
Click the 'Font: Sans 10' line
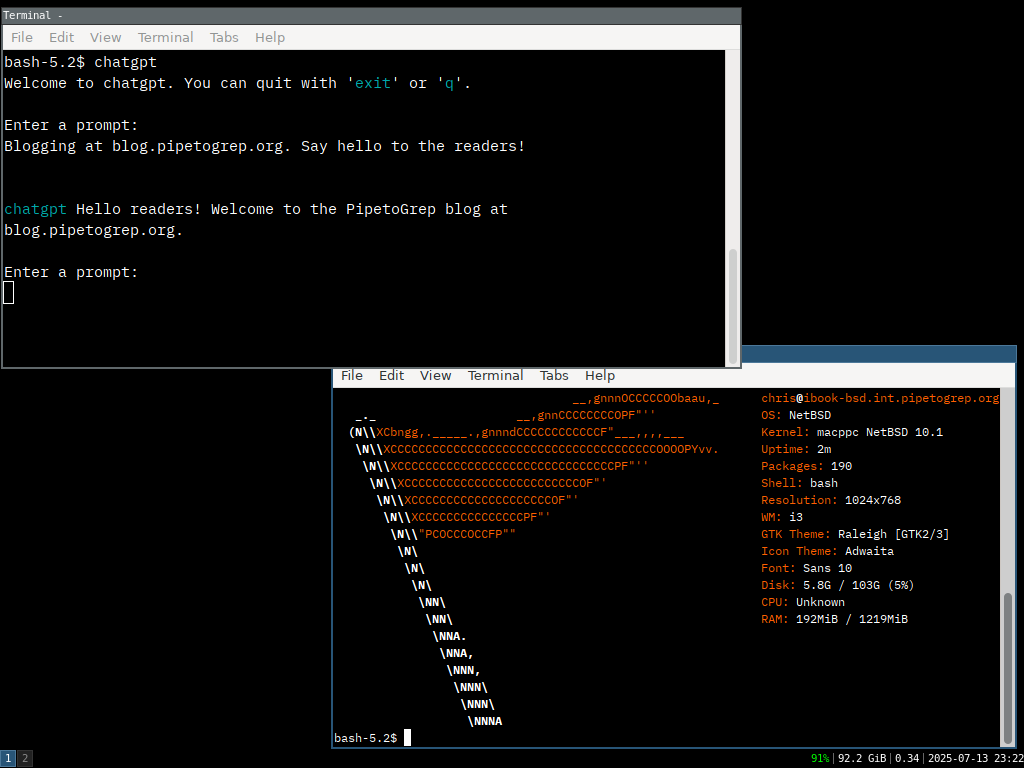pyautogui.click(x=807, y=568)
